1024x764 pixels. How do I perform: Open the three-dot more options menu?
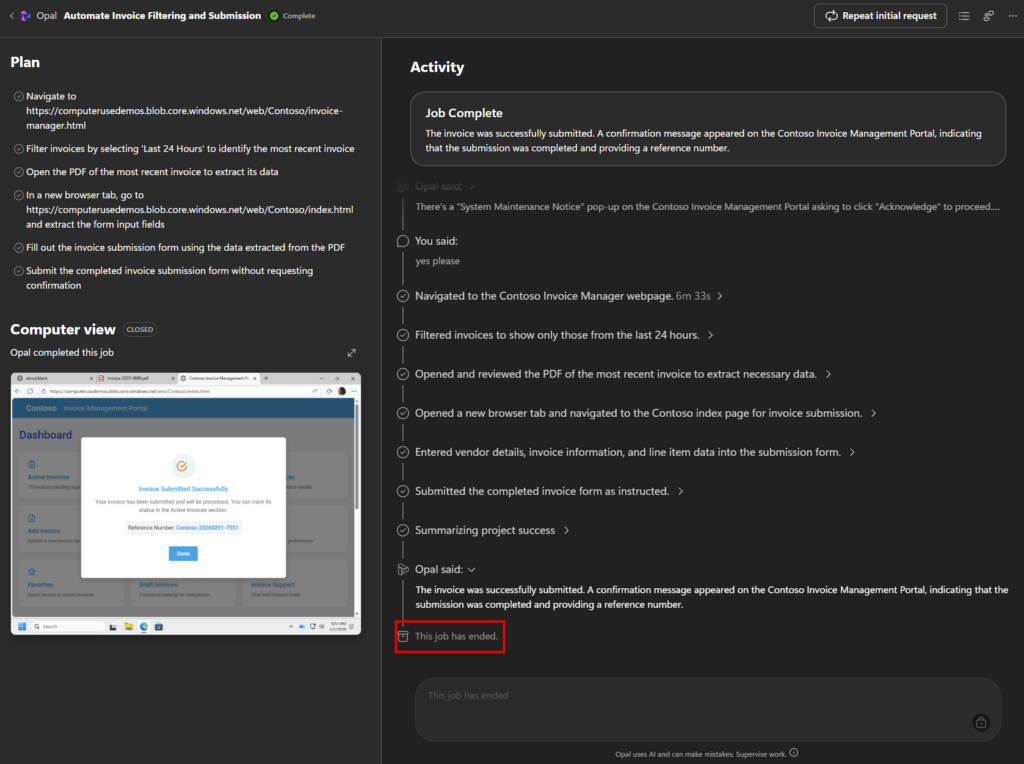point(1011,16)
